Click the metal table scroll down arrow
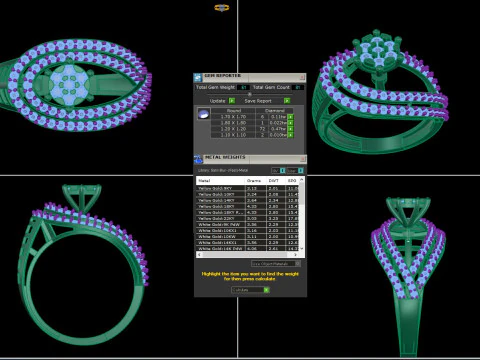This screenshot has height=360, width=480. pos(302,249)
